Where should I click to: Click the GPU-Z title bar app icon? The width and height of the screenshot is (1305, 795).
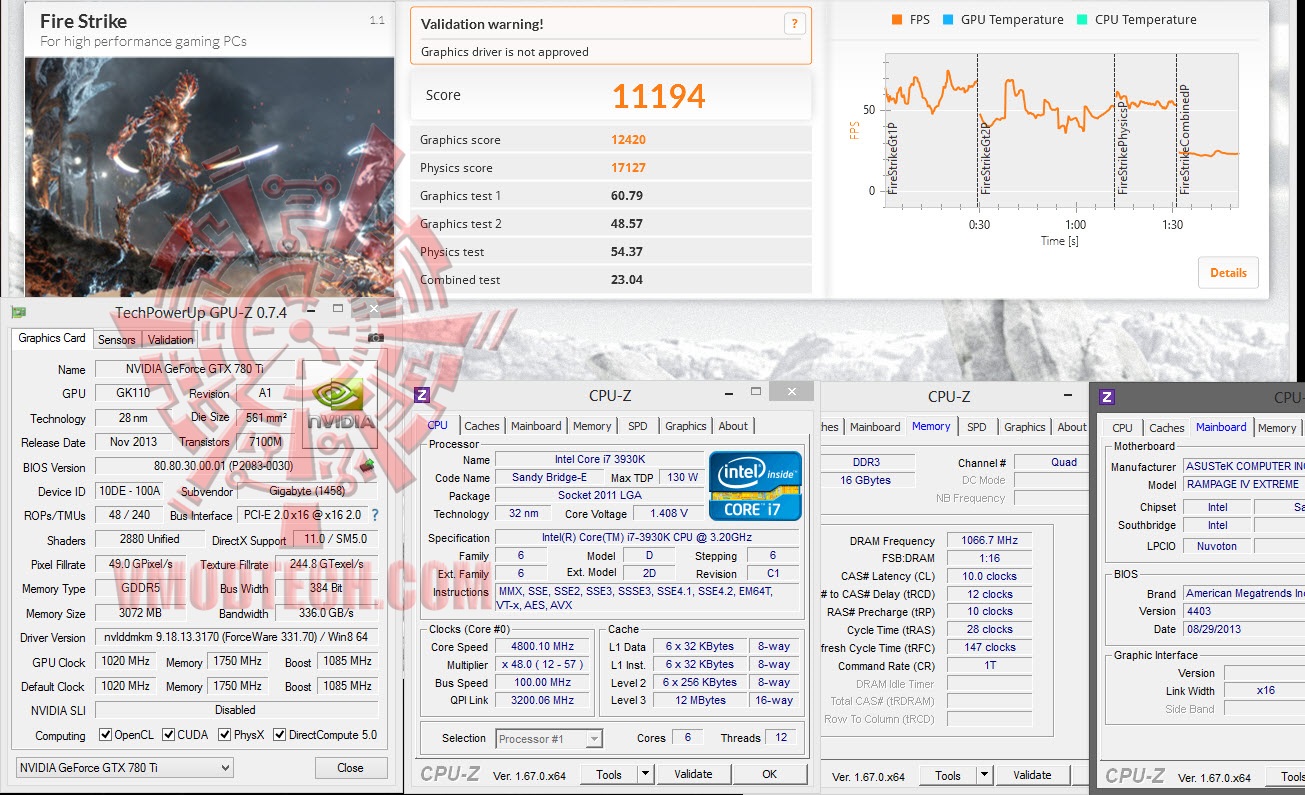click(18, 312)
